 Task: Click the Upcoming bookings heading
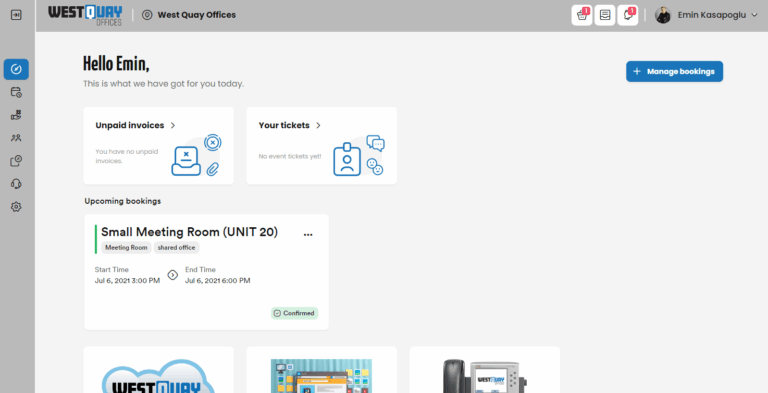tap(122, 201)
